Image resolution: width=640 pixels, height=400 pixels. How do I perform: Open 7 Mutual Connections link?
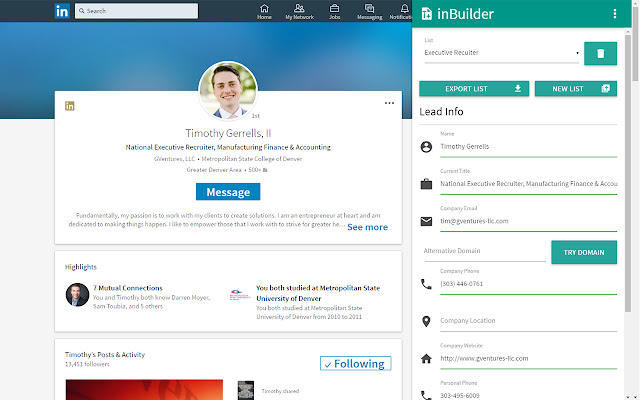click(128, 288)
